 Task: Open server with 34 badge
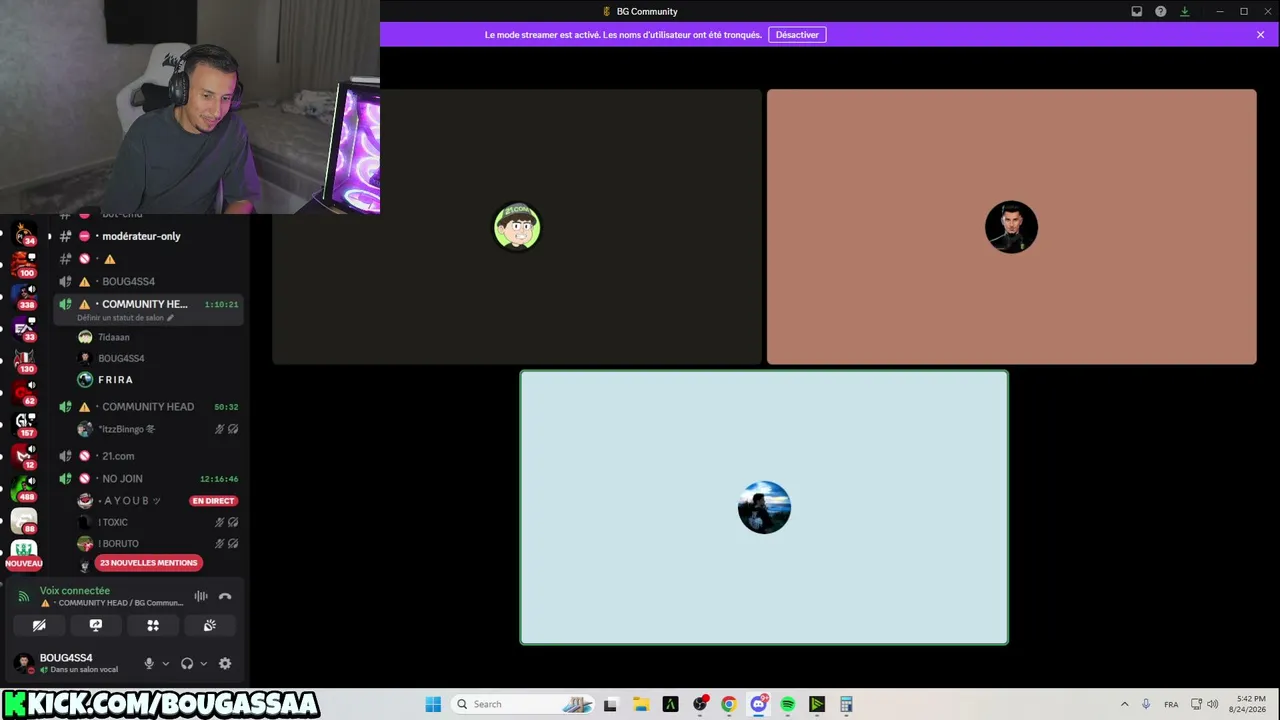click(x=24, y=234)
